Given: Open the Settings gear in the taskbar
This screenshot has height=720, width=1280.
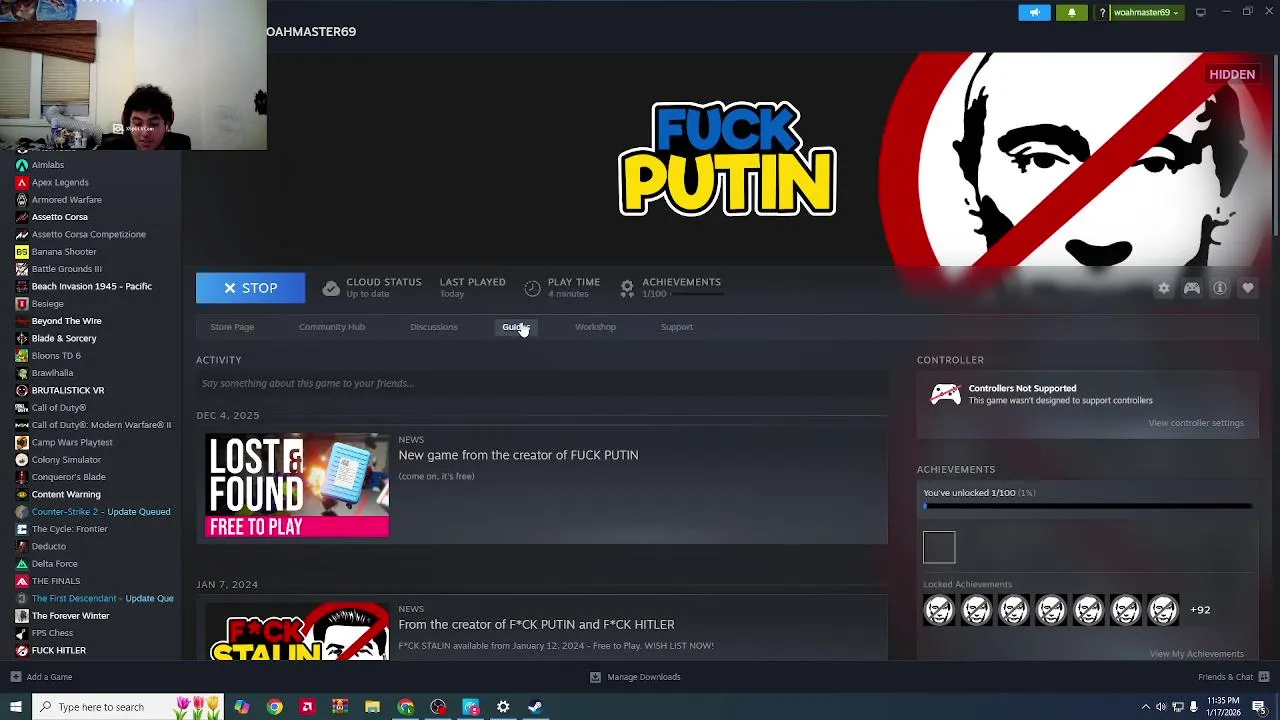Looking at the screenshot, I should point(503,707).
